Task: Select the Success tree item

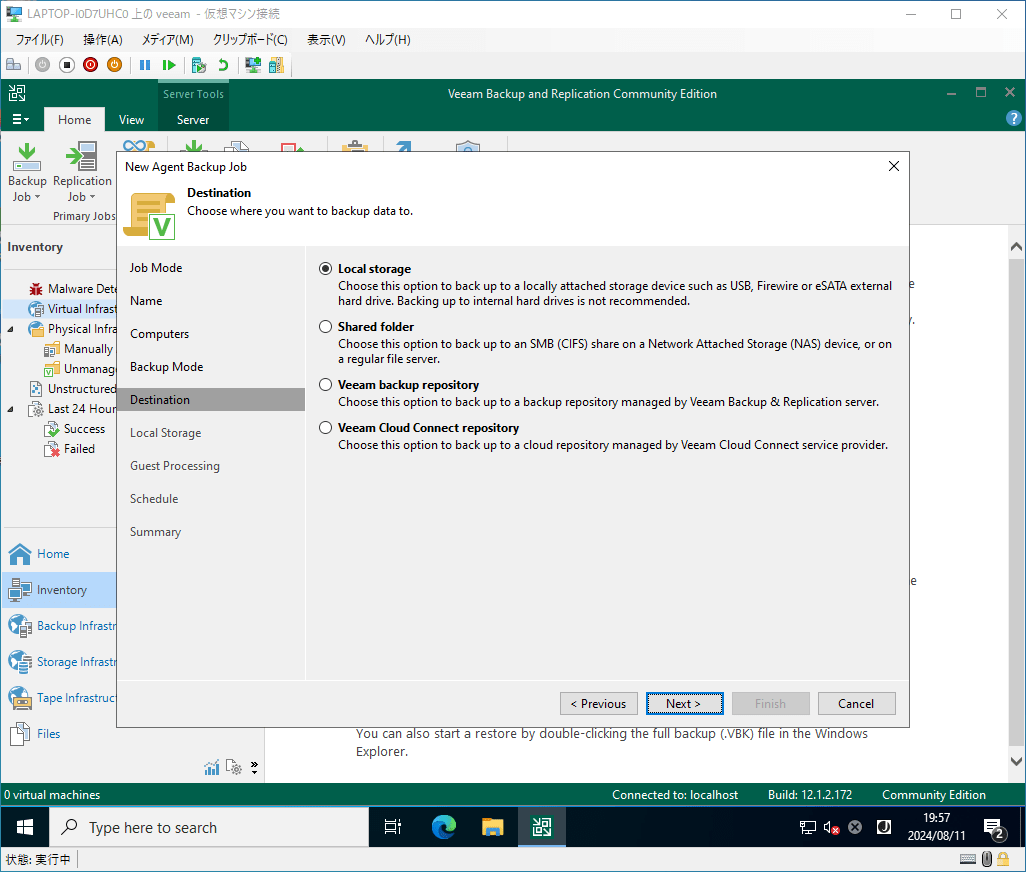Action: [x=75, y=429]
